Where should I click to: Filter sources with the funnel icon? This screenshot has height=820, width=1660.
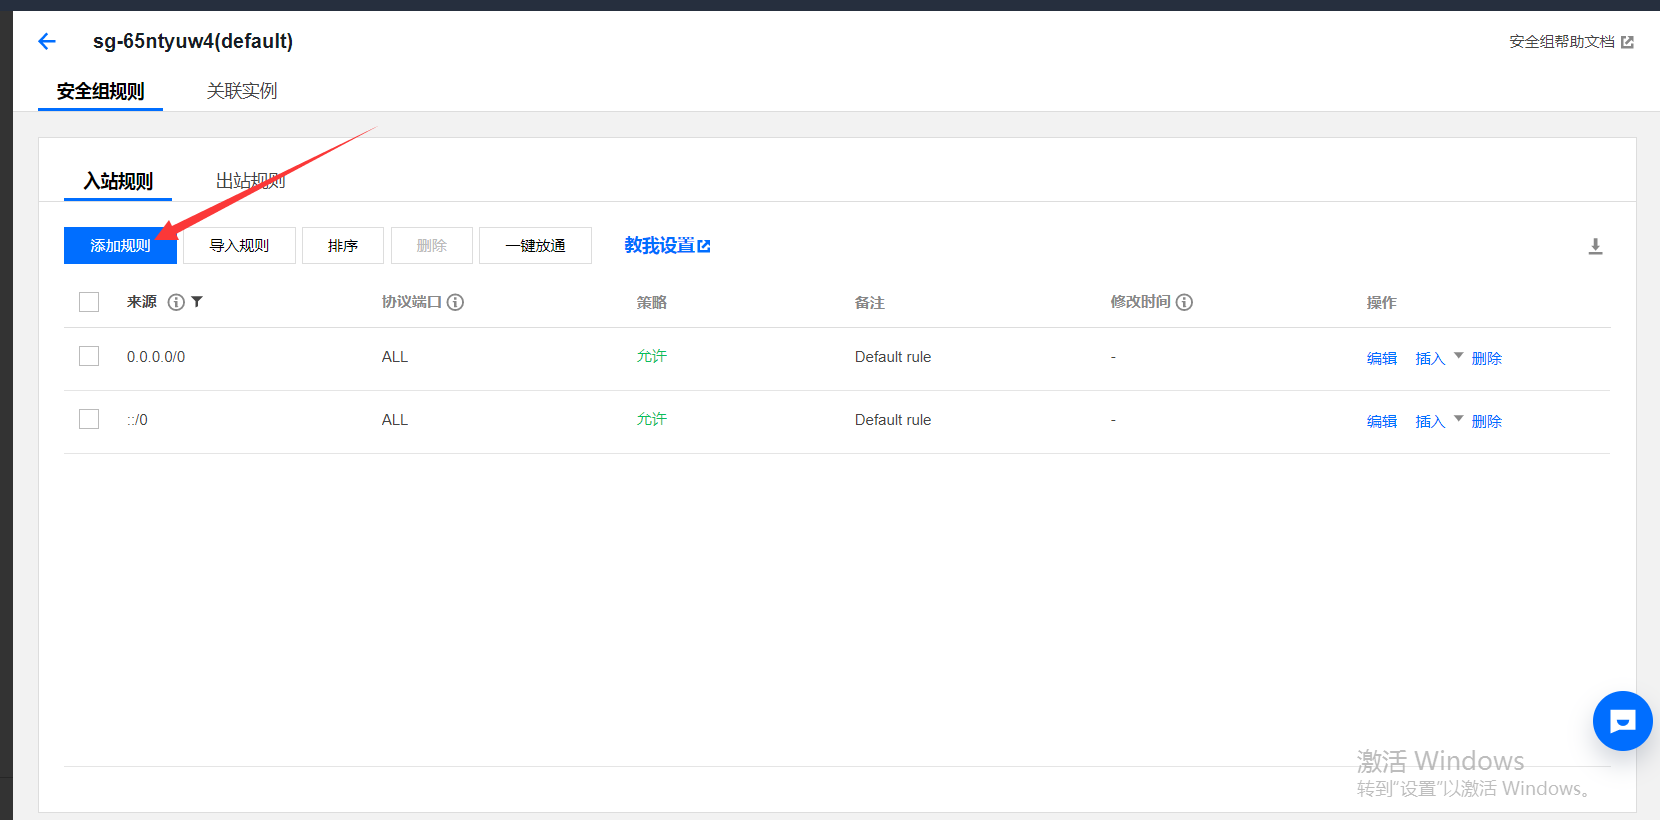[x=197, y=302]
